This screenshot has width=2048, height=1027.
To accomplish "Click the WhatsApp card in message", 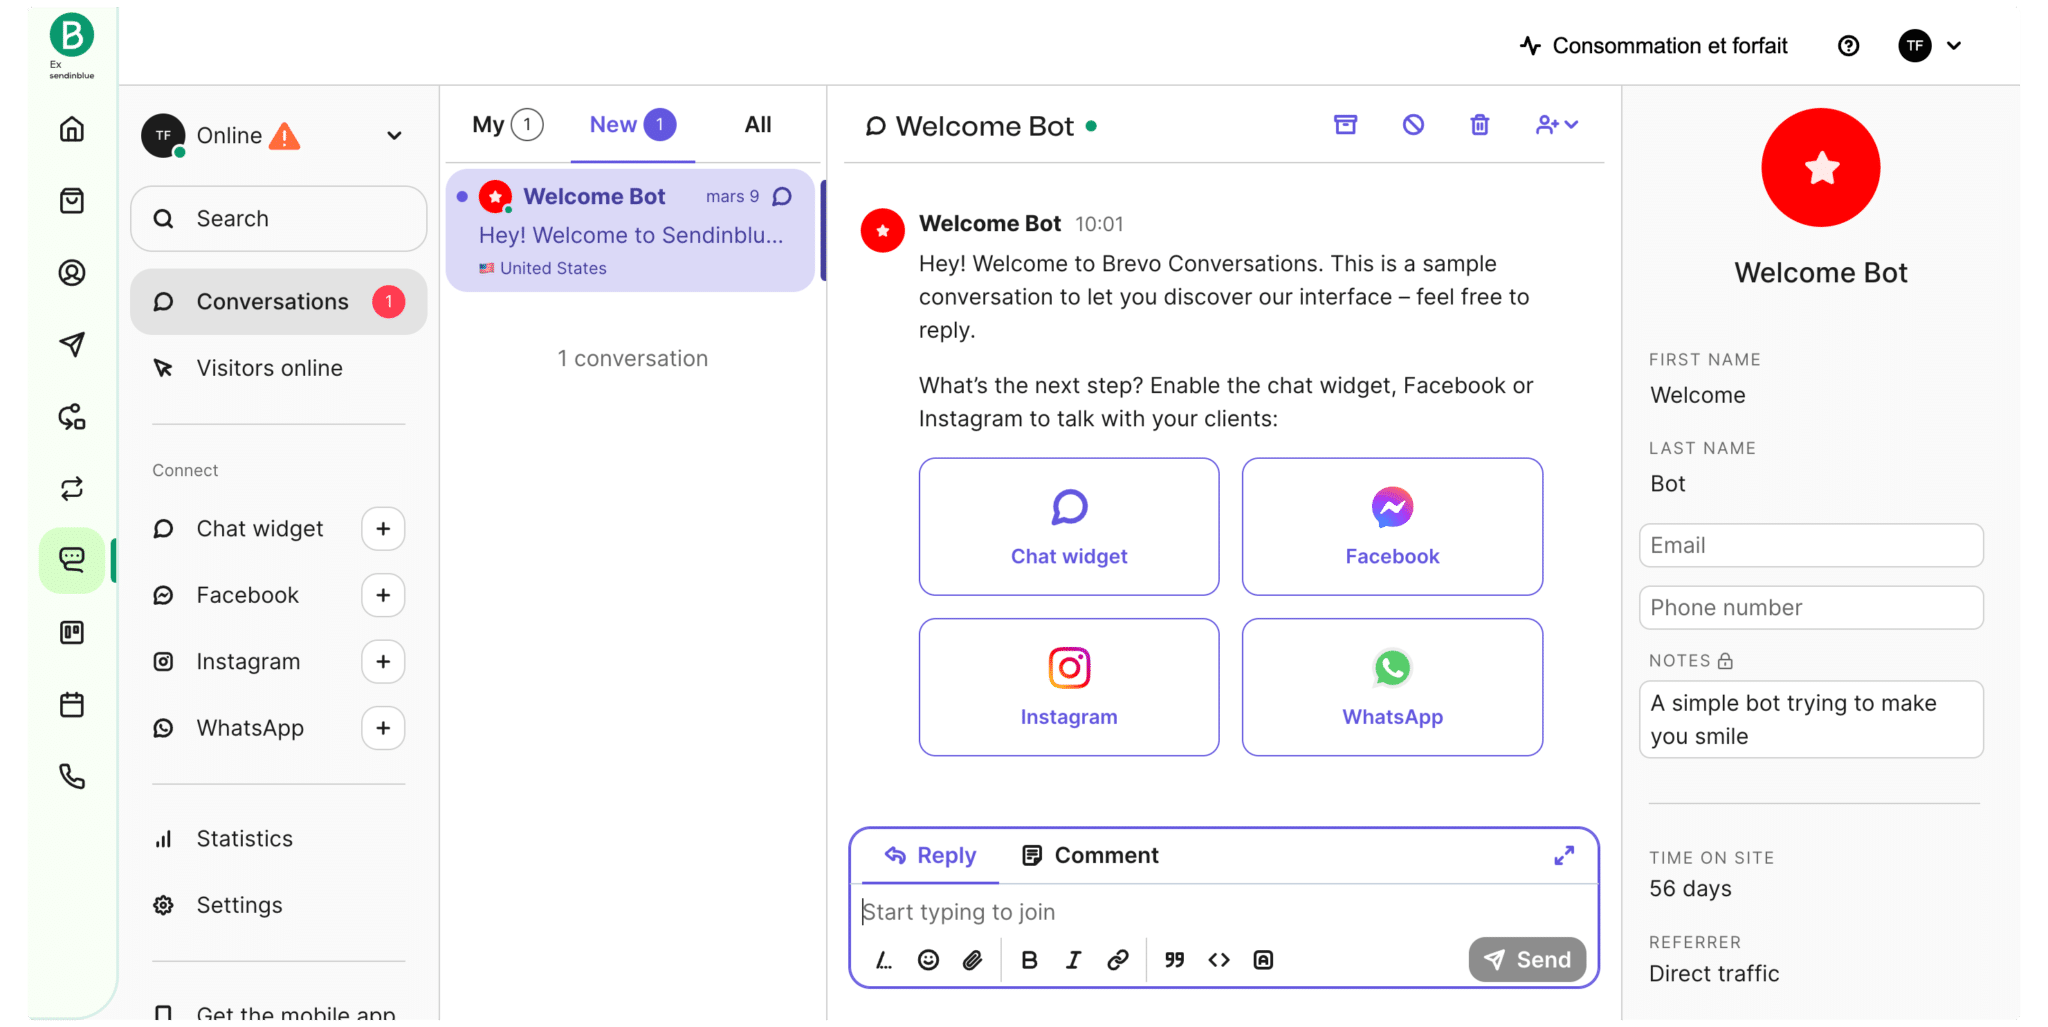I will pos(1392,687).
